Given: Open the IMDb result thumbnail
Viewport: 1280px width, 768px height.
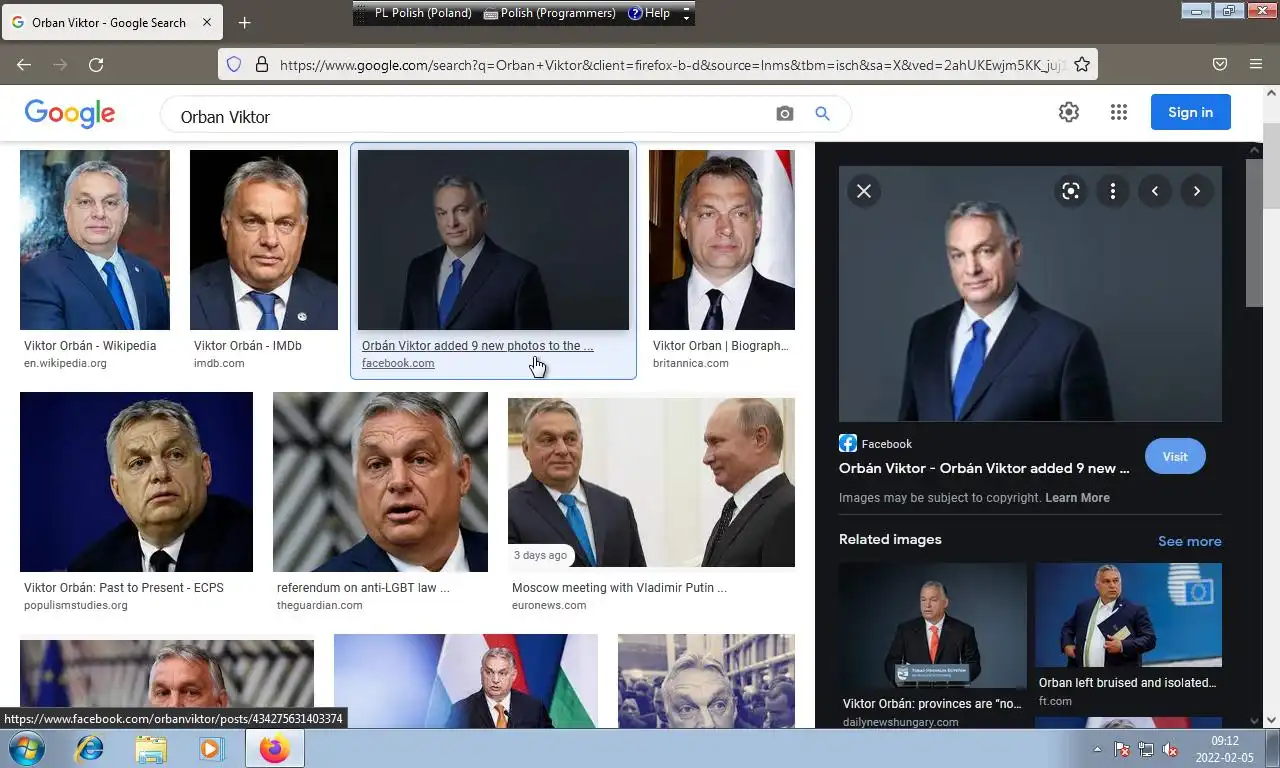Looking at the screenshot, I should (264, 240).
